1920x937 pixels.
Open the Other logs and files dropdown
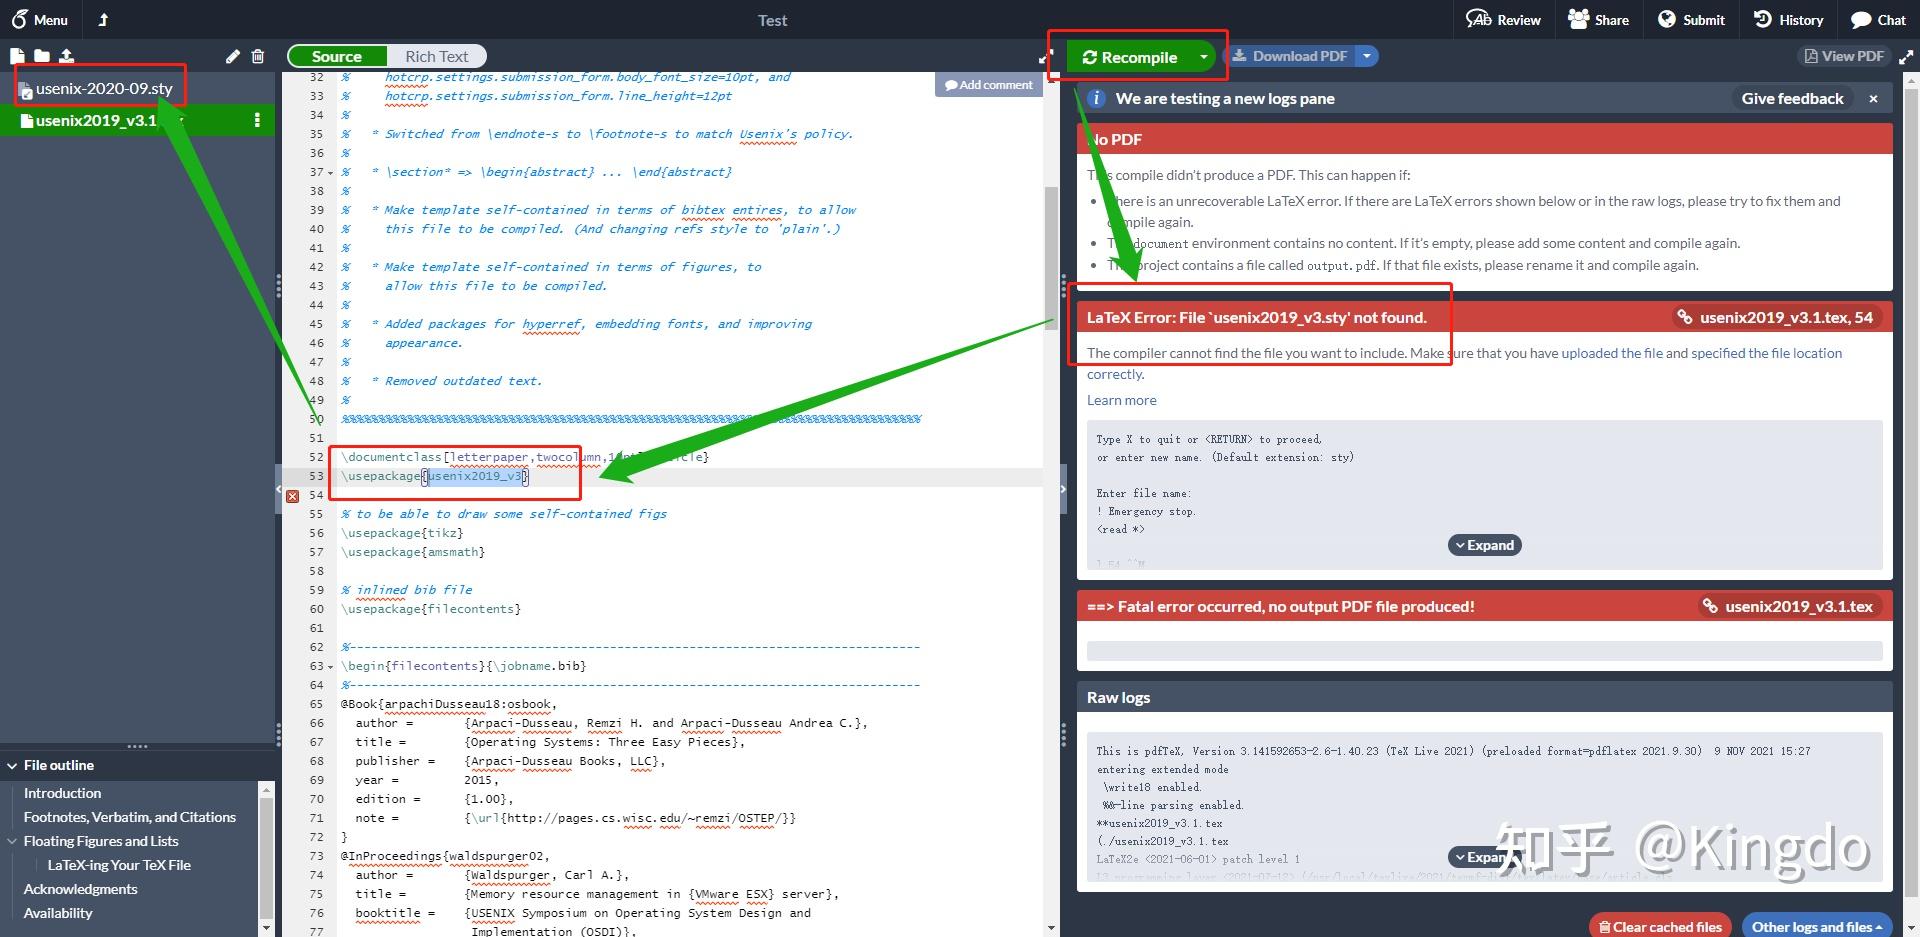(1817, 927)
